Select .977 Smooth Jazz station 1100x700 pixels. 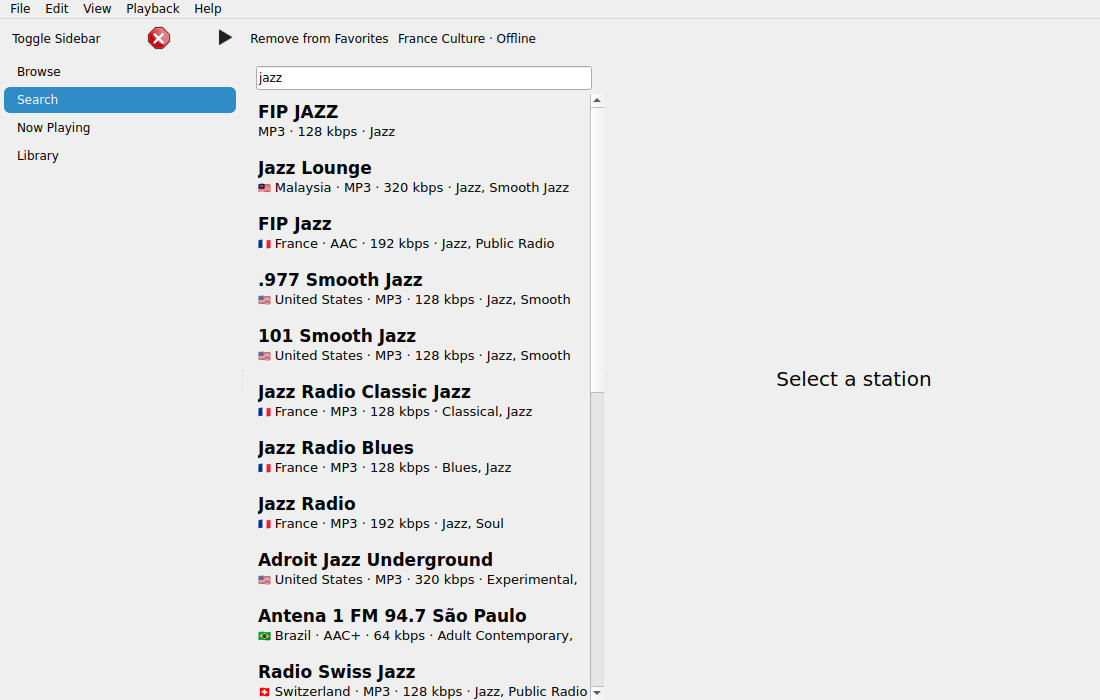coord(423,289)
